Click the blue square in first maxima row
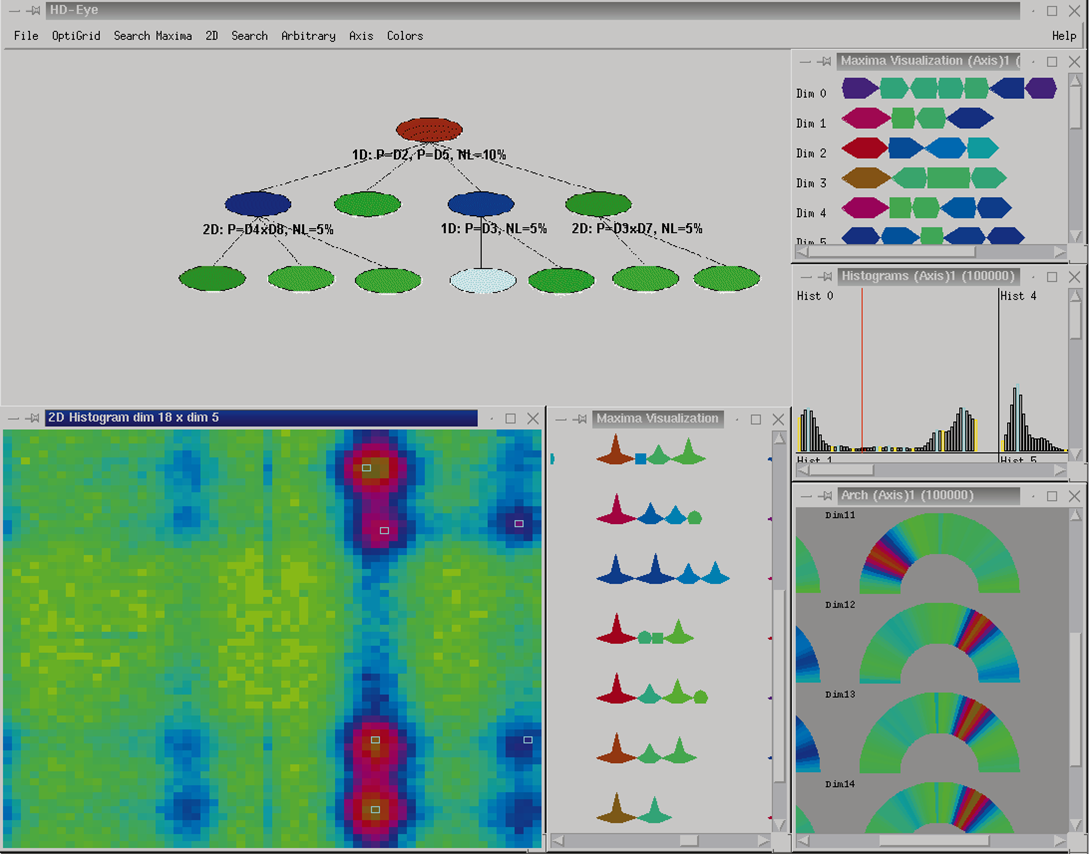The image size is (1089, 854). (640, 458)
